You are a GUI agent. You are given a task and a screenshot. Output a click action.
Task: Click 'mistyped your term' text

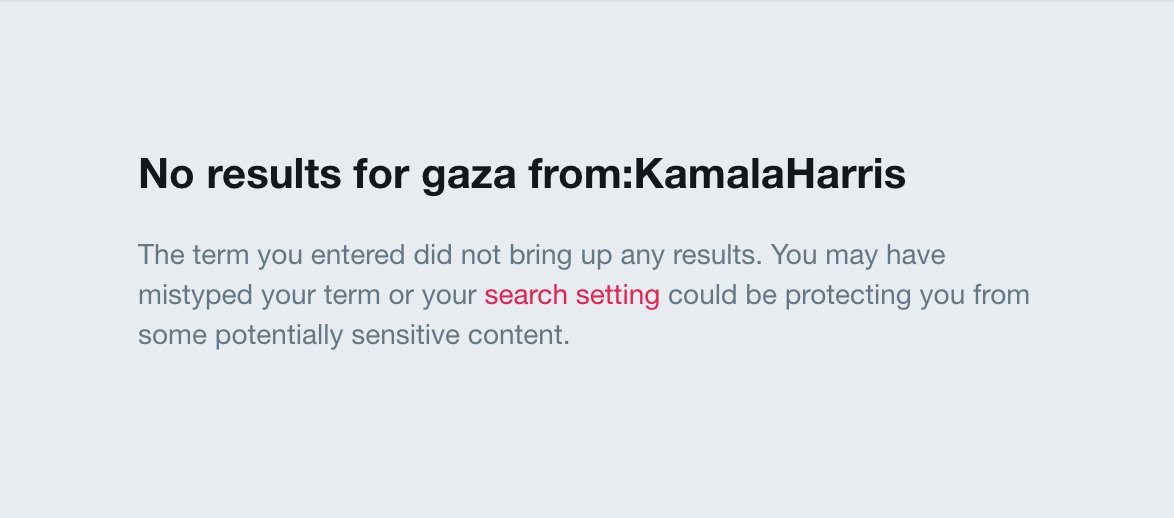[259, 296]
